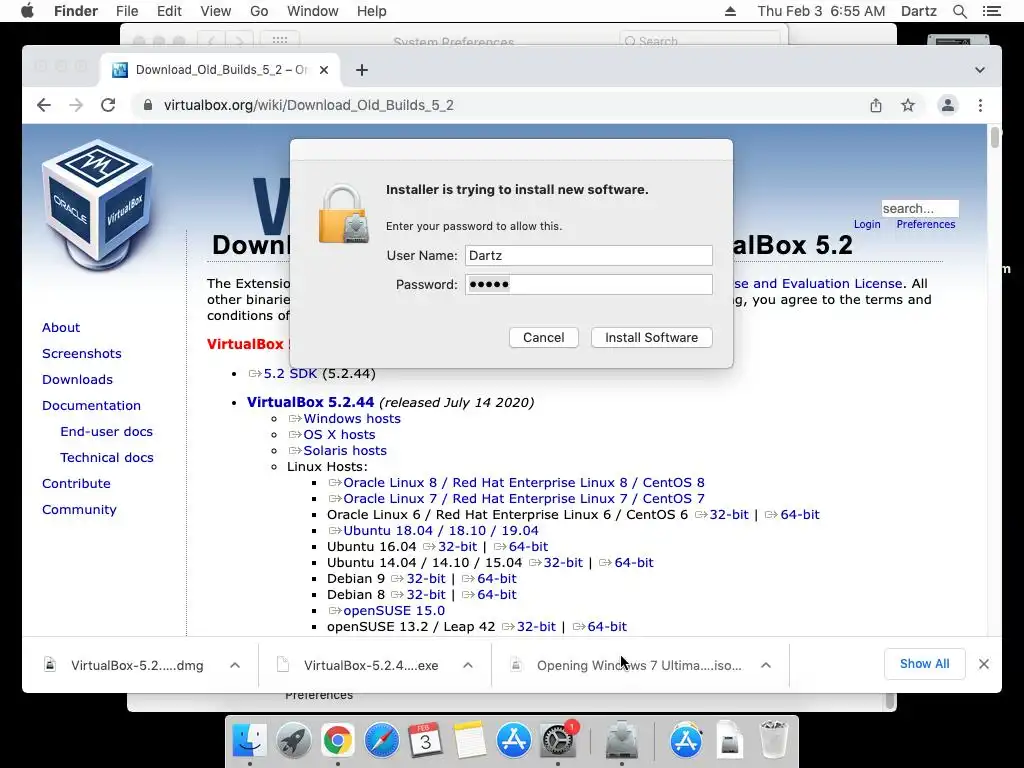The image size is (1024, 768).
Task: Click the Password field
Action: [588, 284]
